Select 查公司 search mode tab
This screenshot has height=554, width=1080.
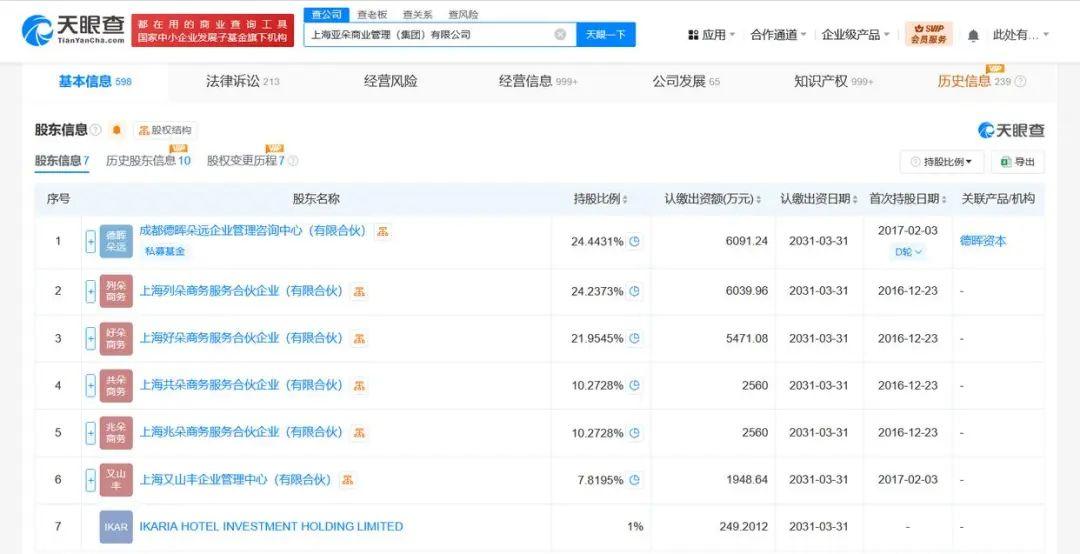coord(326,14)
